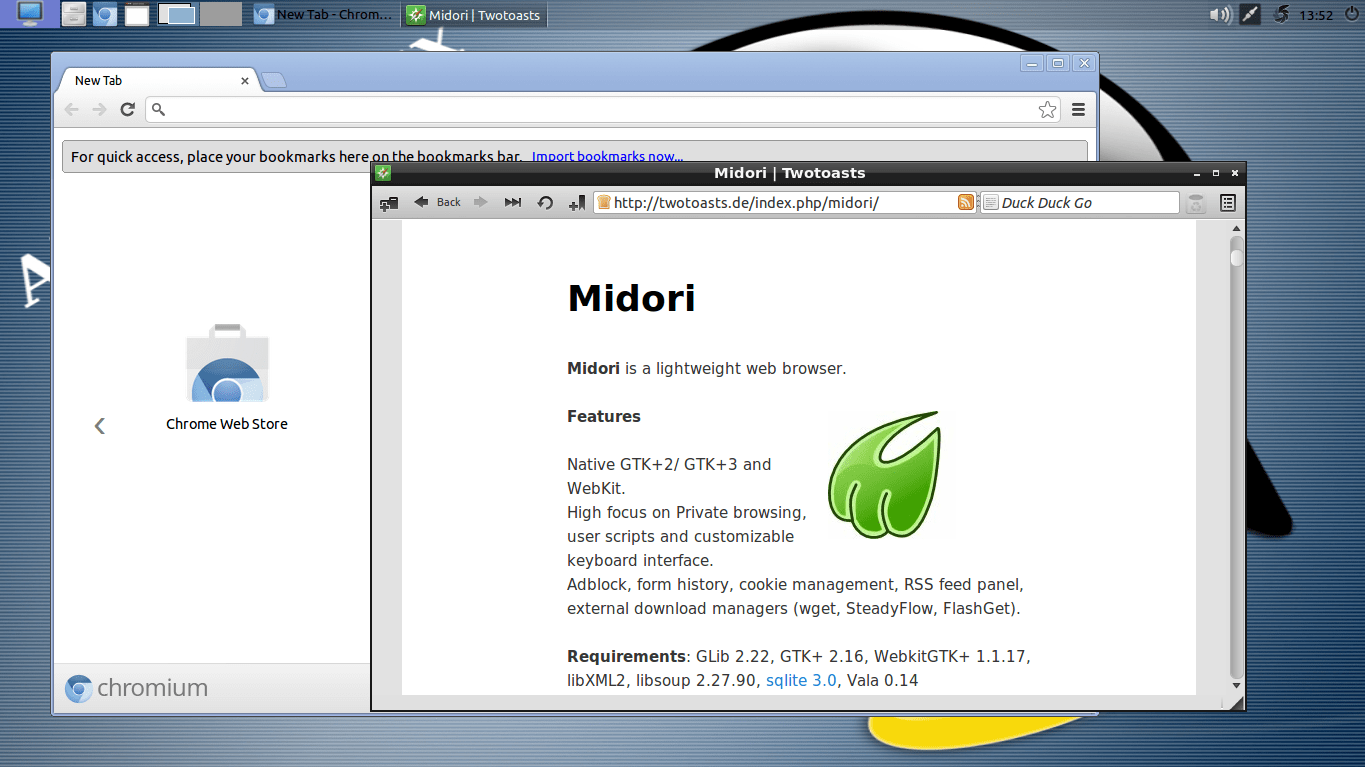Click the blank window launcher in the panel
Viewport: 1365px width, 767px height.
pyautogui.click(x=136, y=14)
